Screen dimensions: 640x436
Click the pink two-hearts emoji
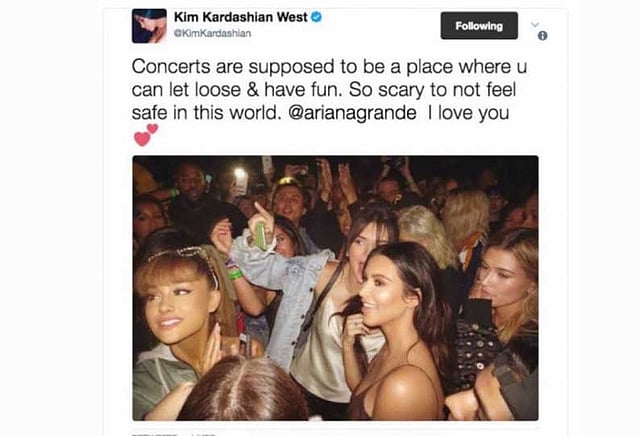coord(146,135)
